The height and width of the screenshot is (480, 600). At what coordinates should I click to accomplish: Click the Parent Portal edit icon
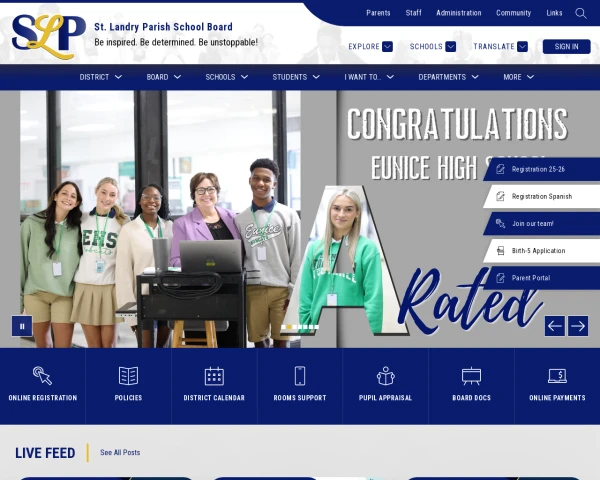click(500, 278)
